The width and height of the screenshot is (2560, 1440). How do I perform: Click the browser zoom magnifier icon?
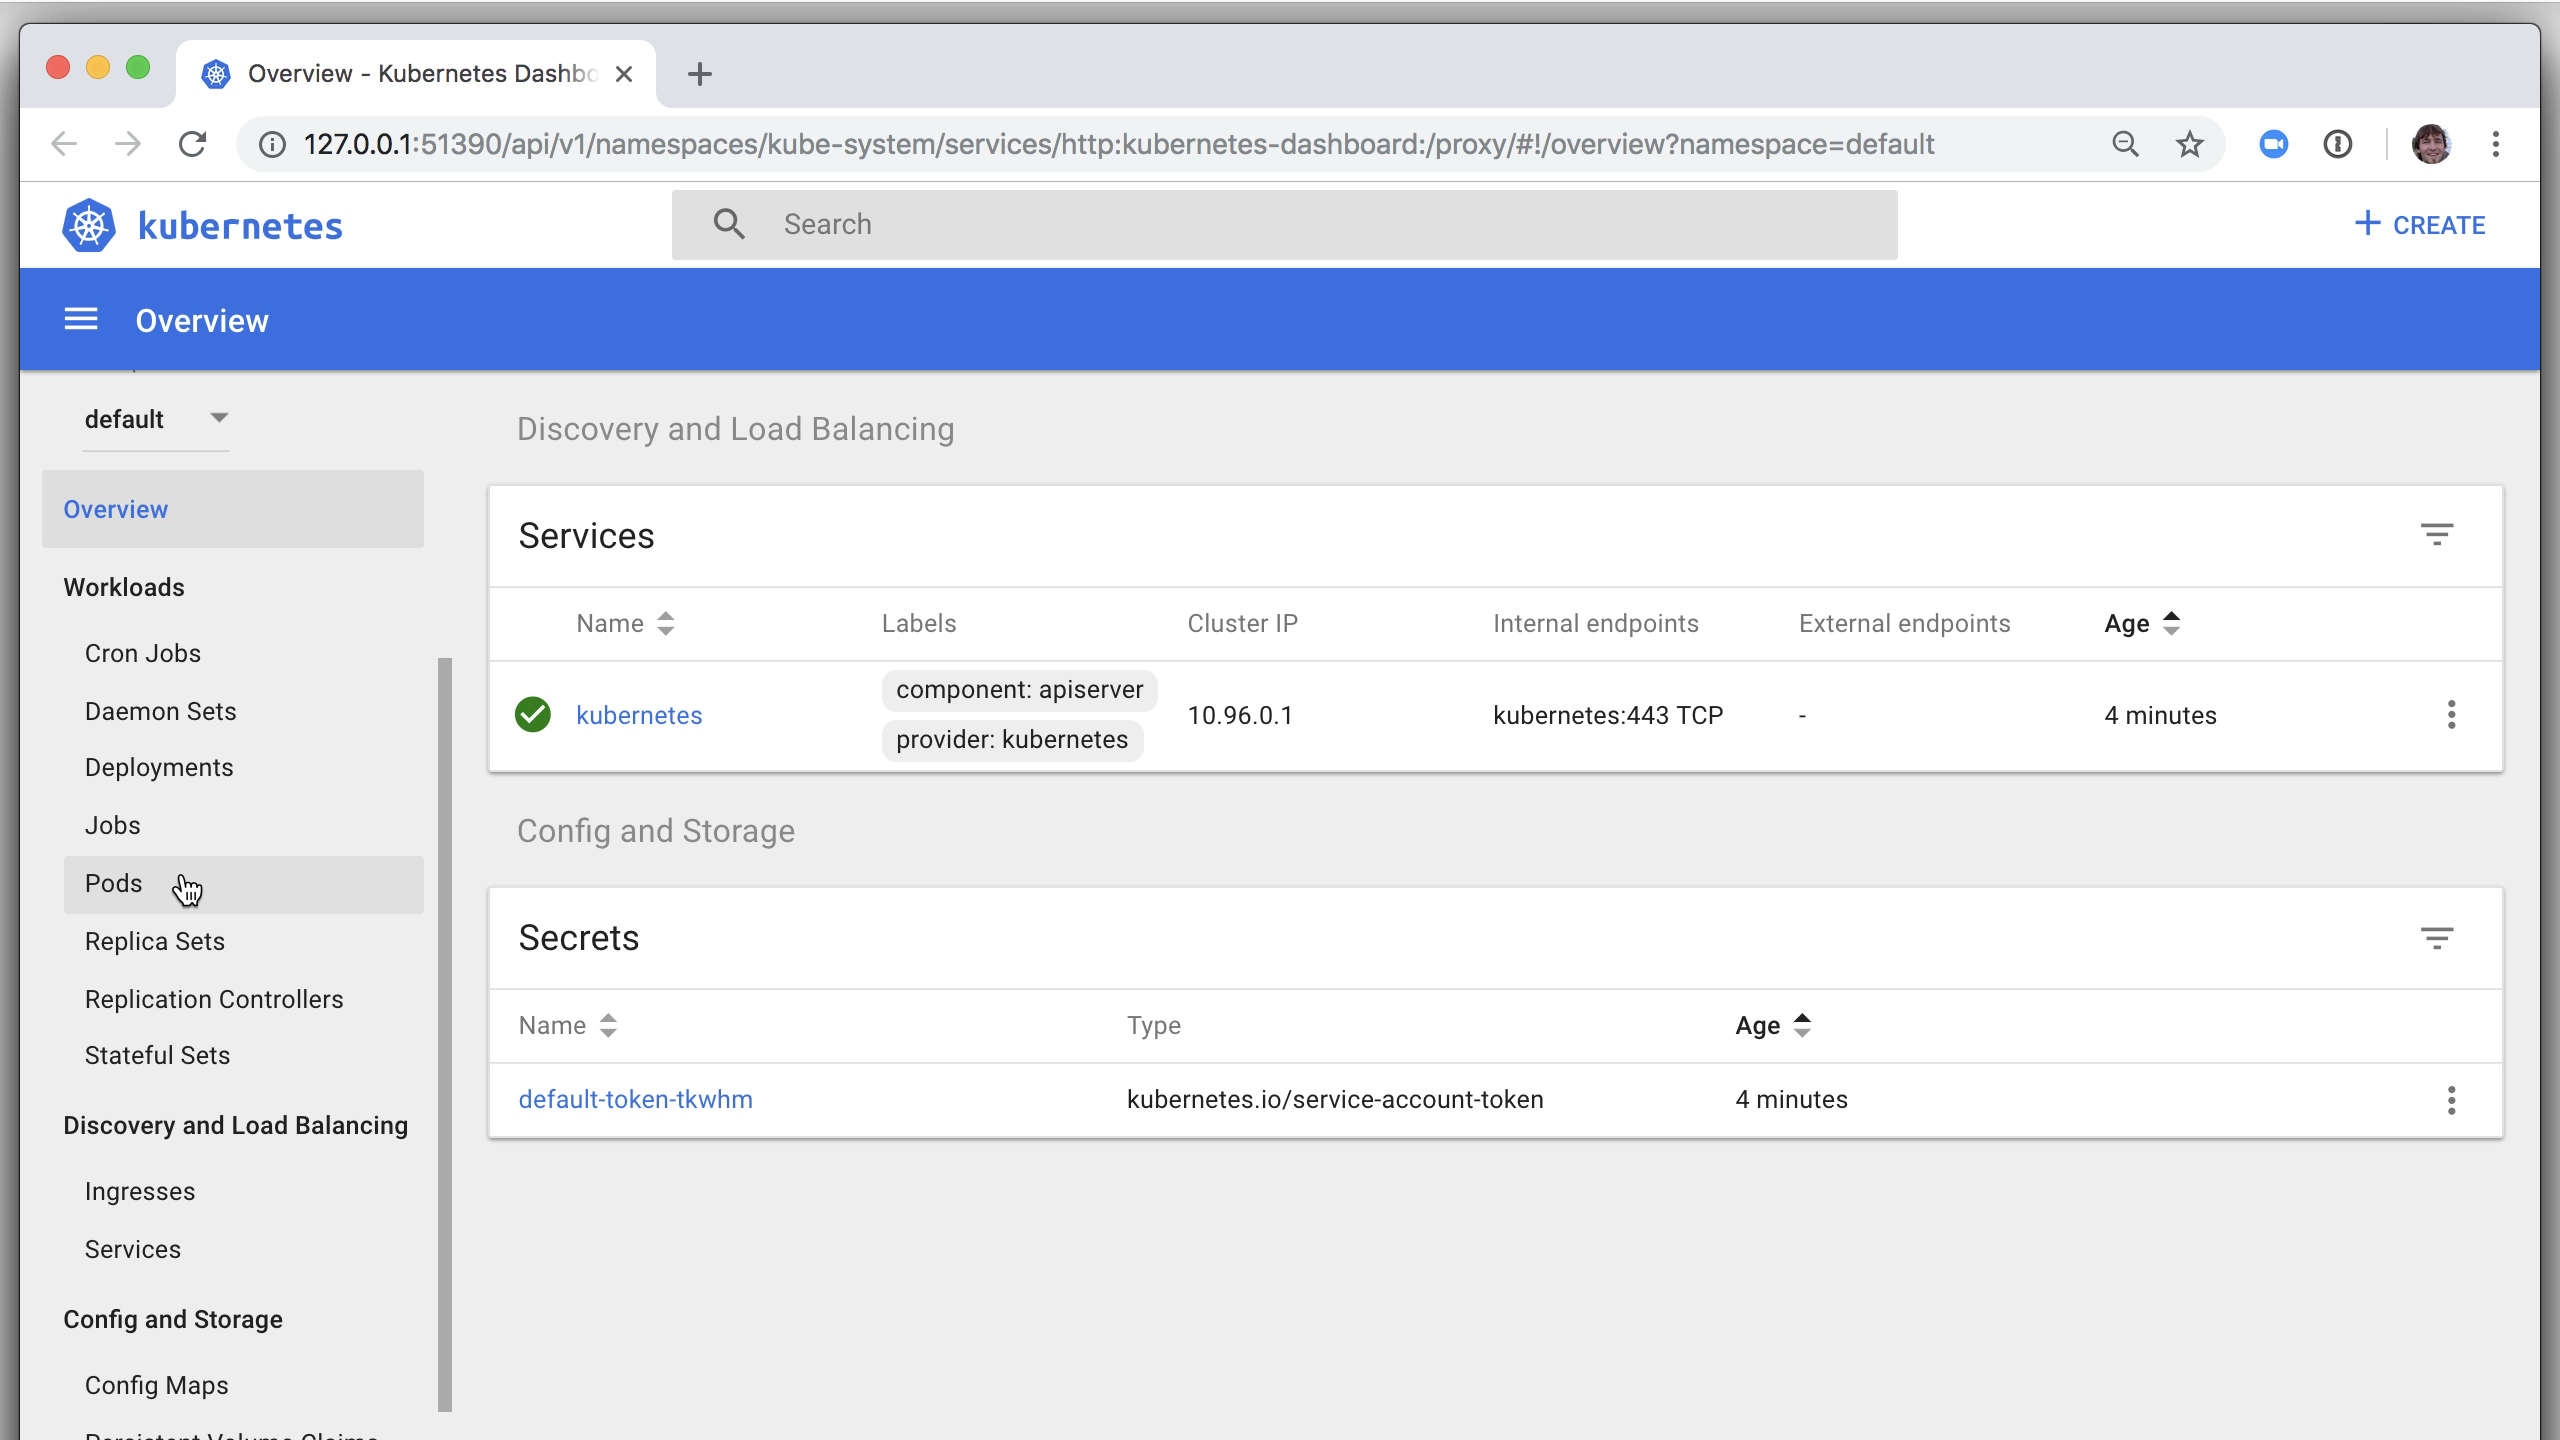click(x=2125, y=144)
